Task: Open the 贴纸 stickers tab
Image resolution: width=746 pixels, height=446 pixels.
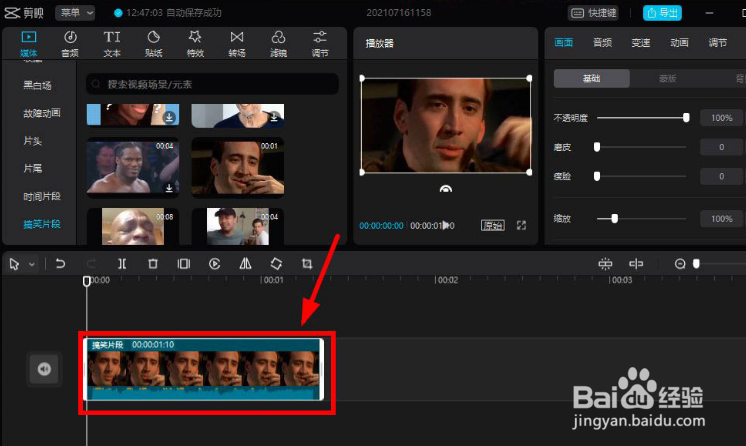Action: [153, 43]
